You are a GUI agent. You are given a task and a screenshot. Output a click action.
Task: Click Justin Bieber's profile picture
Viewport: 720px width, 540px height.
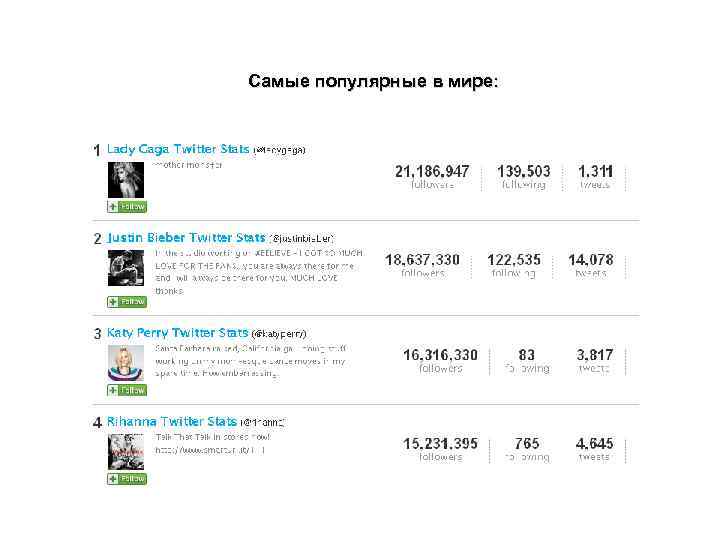(126, 268)
